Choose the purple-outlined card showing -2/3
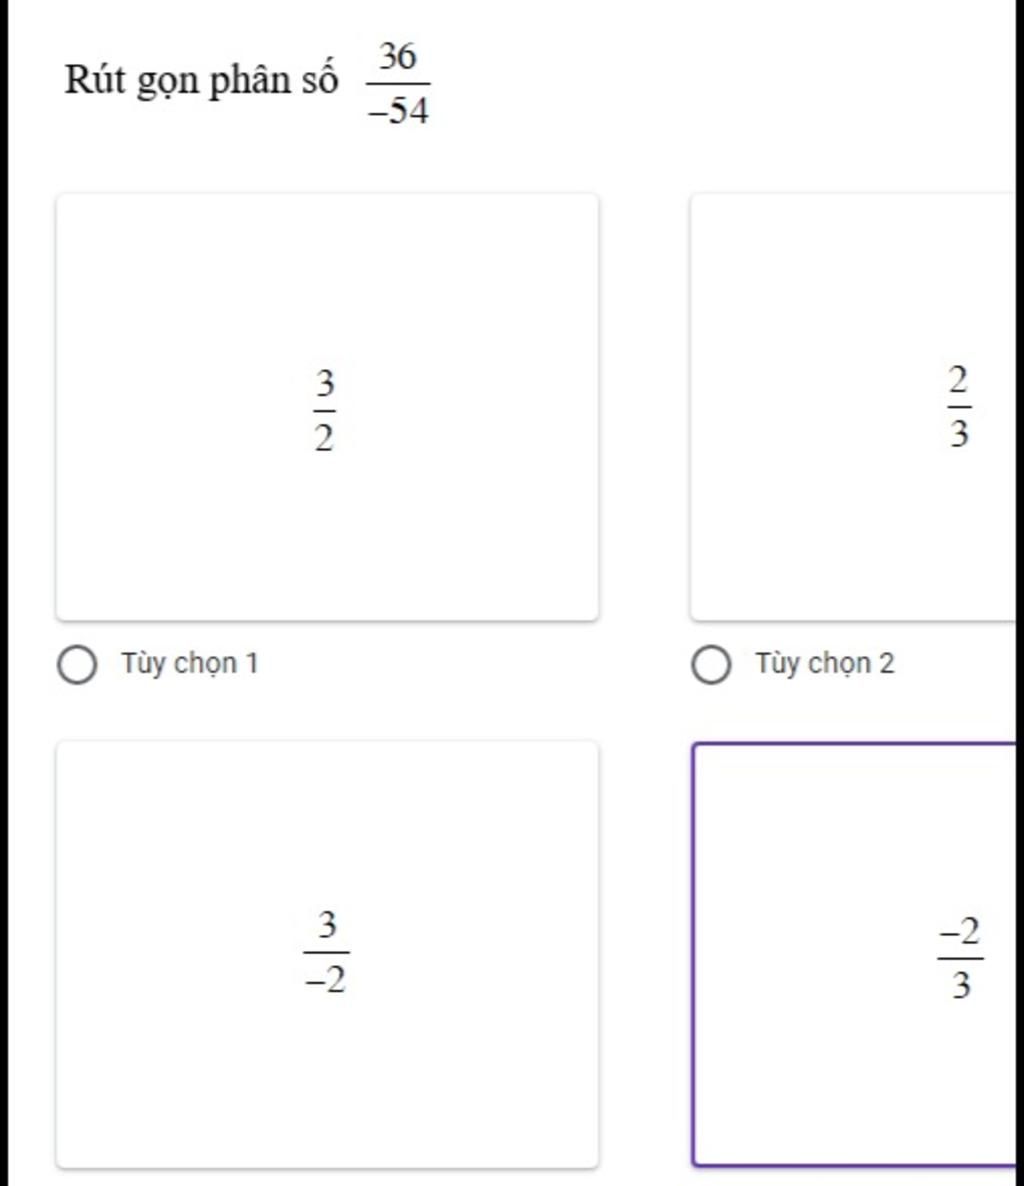This screenshot has width=1024, height=1186. click(x=854, y=955)
